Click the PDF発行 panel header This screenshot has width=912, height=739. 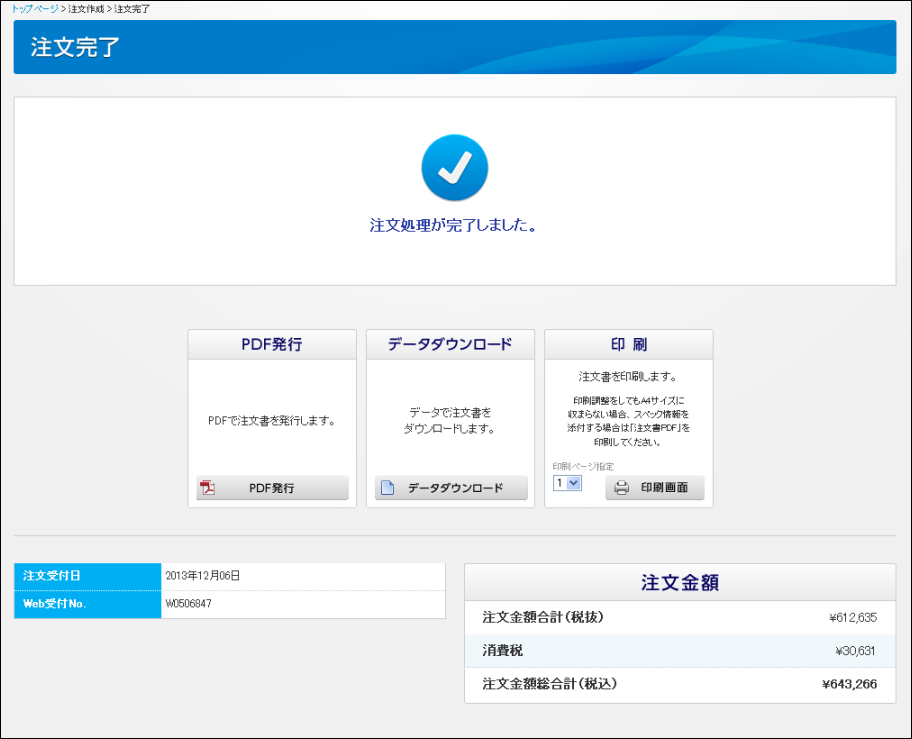click(x=272, y=345)
